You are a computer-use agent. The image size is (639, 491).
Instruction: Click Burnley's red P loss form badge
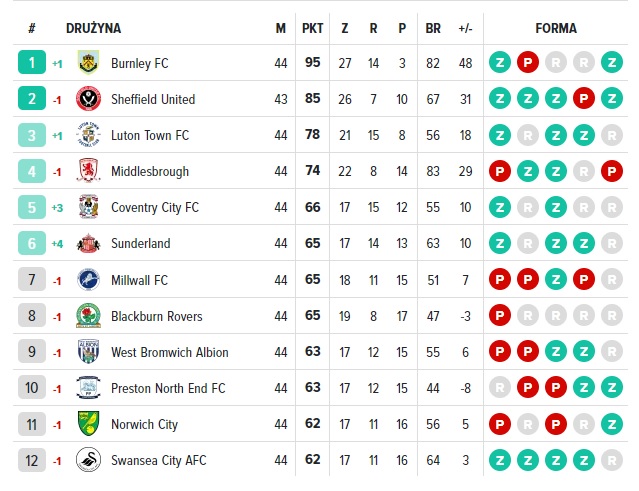528,62
